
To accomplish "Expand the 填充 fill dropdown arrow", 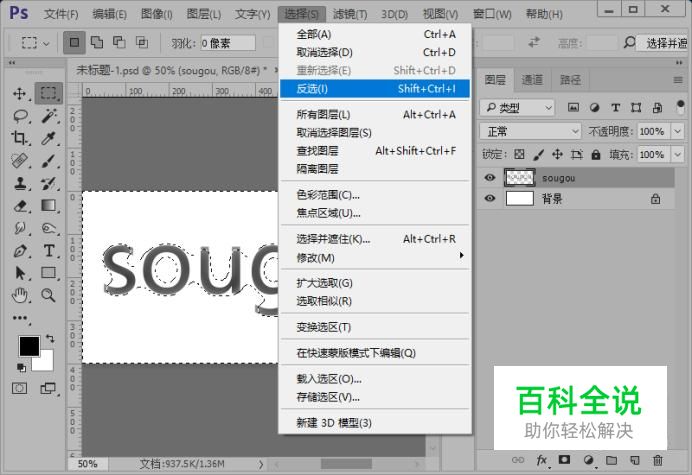I will 677,154.
